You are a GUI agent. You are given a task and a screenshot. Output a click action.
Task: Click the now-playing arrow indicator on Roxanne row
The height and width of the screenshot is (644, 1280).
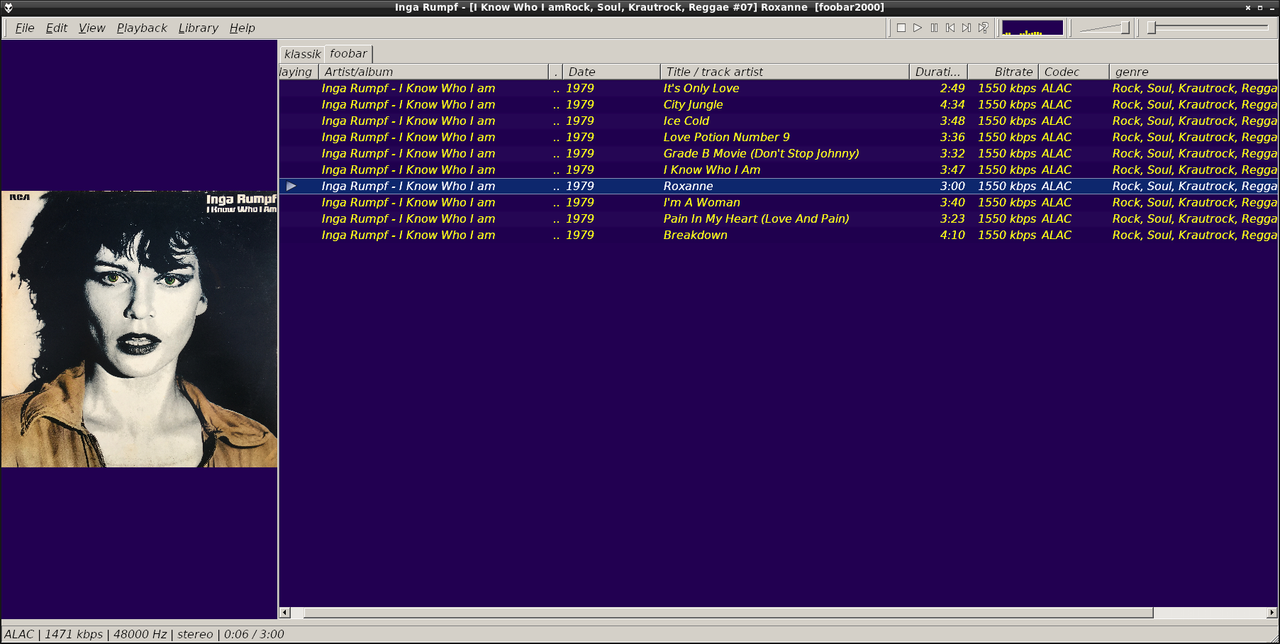click(x=291, y=186)
